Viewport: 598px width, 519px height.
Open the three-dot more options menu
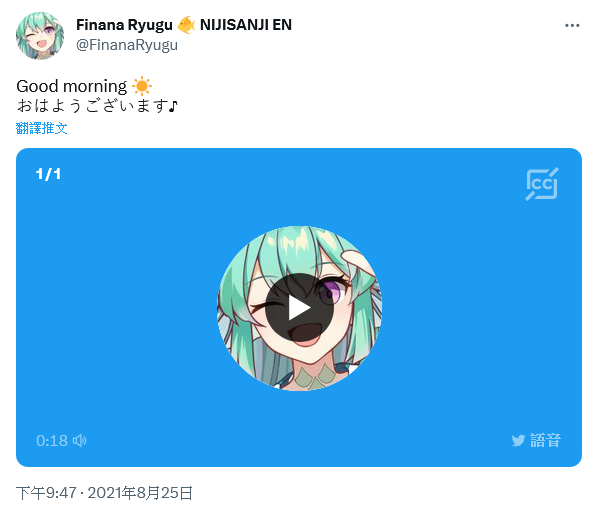pos(572,26)
